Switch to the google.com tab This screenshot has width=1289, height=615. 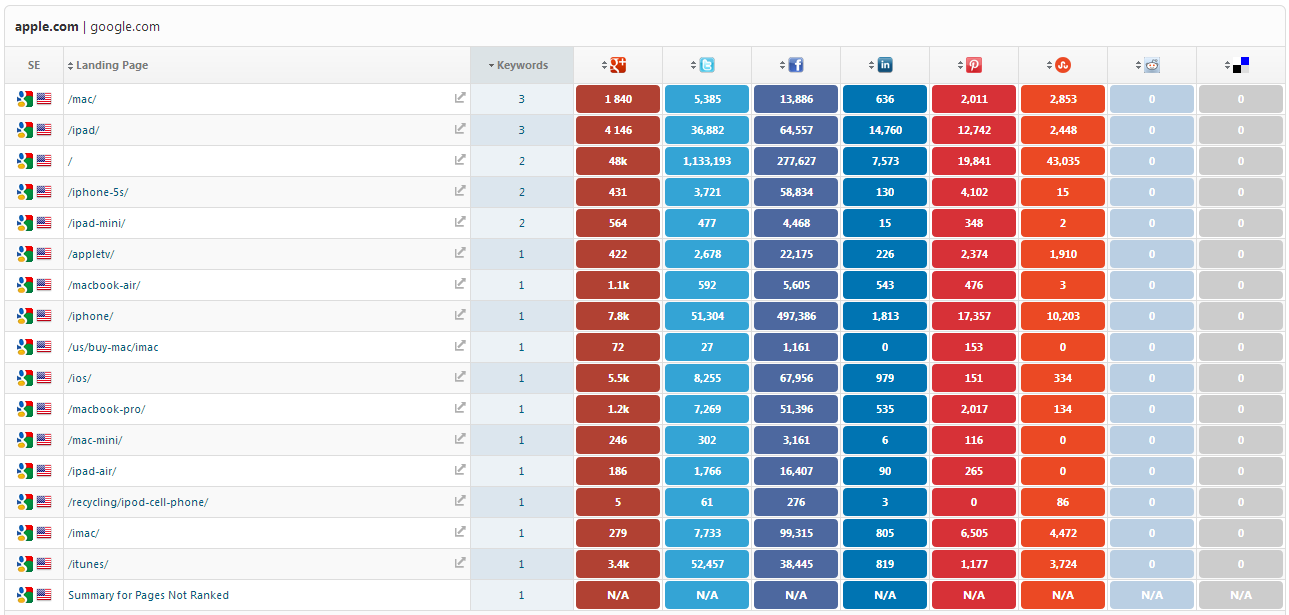pyautogui.click(x=125, y=27)
